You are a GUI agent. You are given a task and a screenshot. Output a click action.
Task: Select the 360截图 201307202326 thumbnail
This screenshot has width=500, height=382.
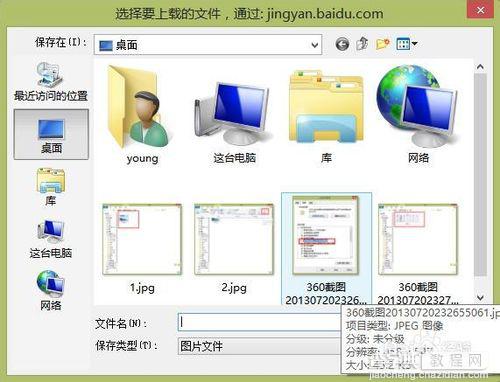(x=326, y=249)
